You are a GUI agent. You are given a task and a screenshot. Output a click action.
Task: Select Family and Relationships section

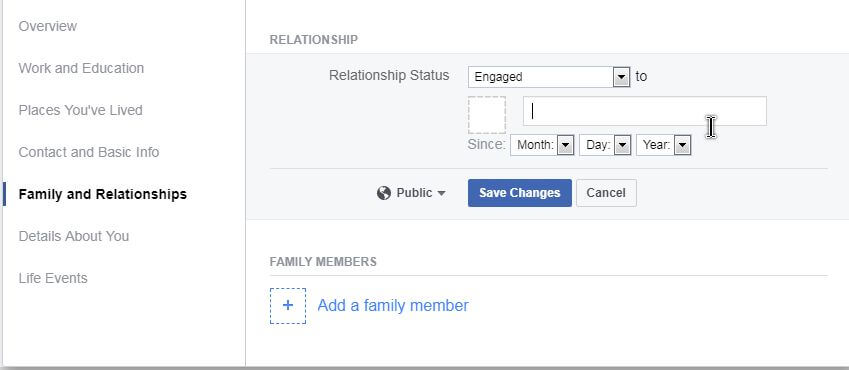(102, 194)
